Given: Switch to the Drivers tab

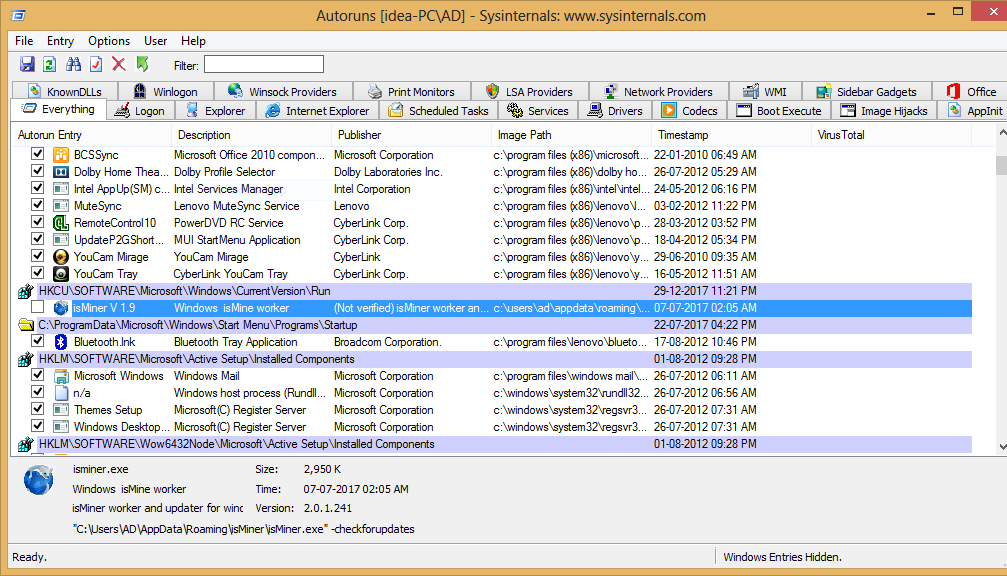Looking at the screenshot, I should [x=615, y=110].
